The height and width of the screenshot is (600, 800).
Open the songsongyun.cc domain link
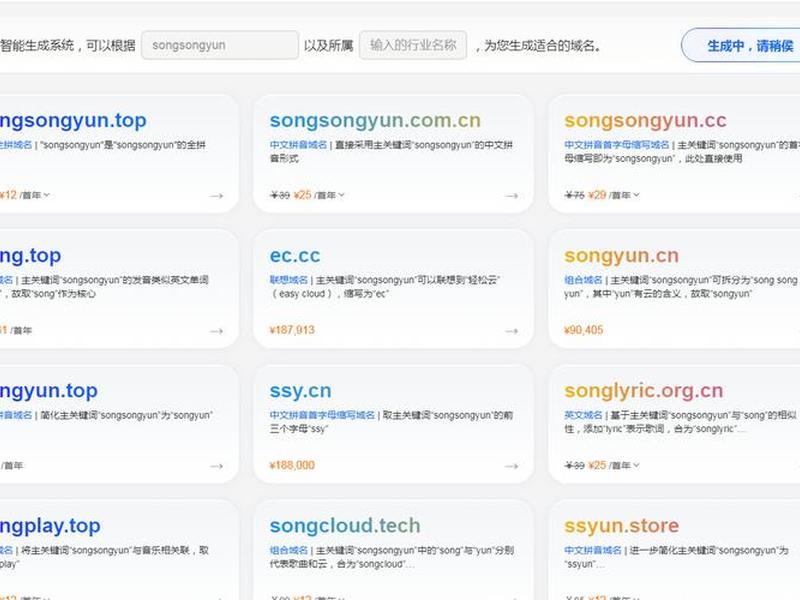(645, 120)
